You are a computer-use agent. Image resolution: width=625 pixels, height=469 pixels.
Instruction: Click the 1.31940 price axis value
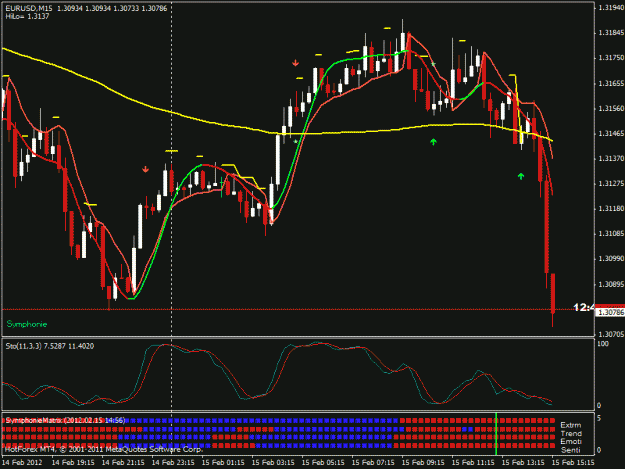coord(611,8)
